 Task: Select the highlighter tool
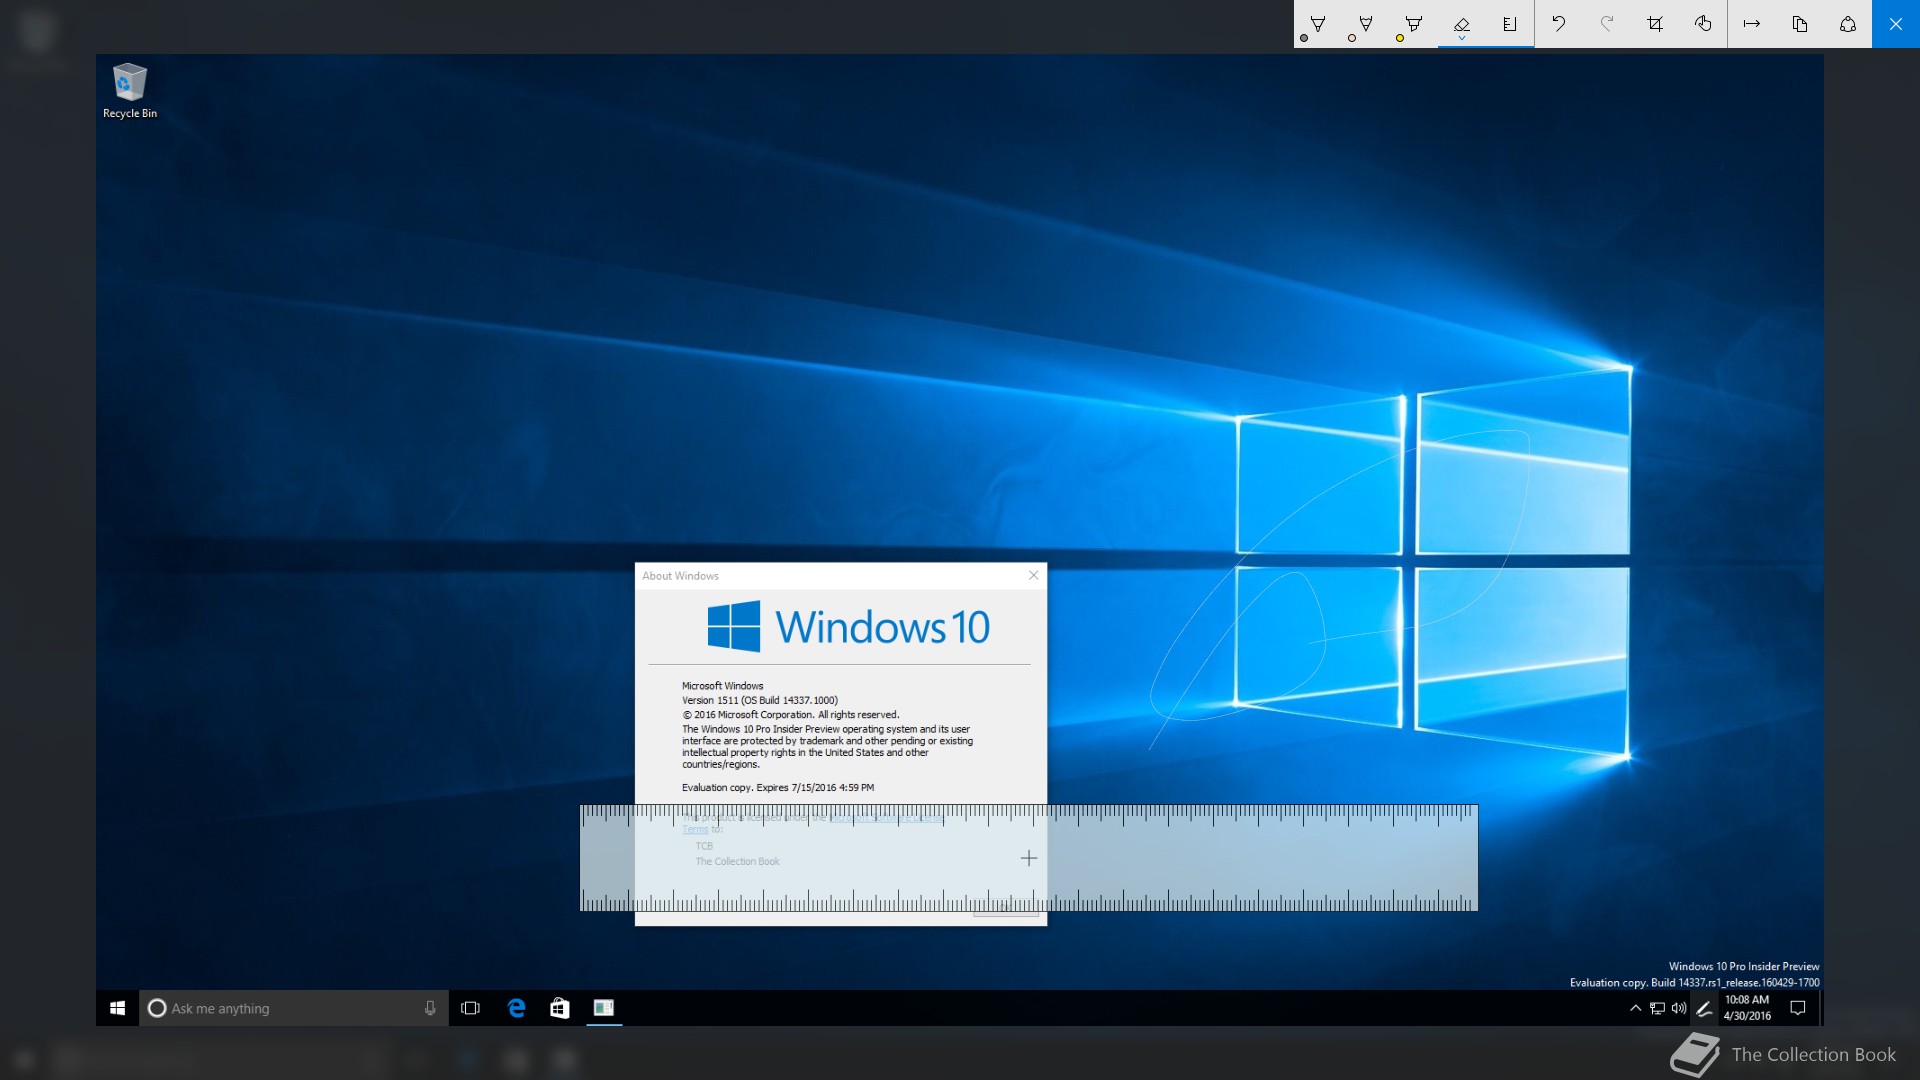point(1414,24)
